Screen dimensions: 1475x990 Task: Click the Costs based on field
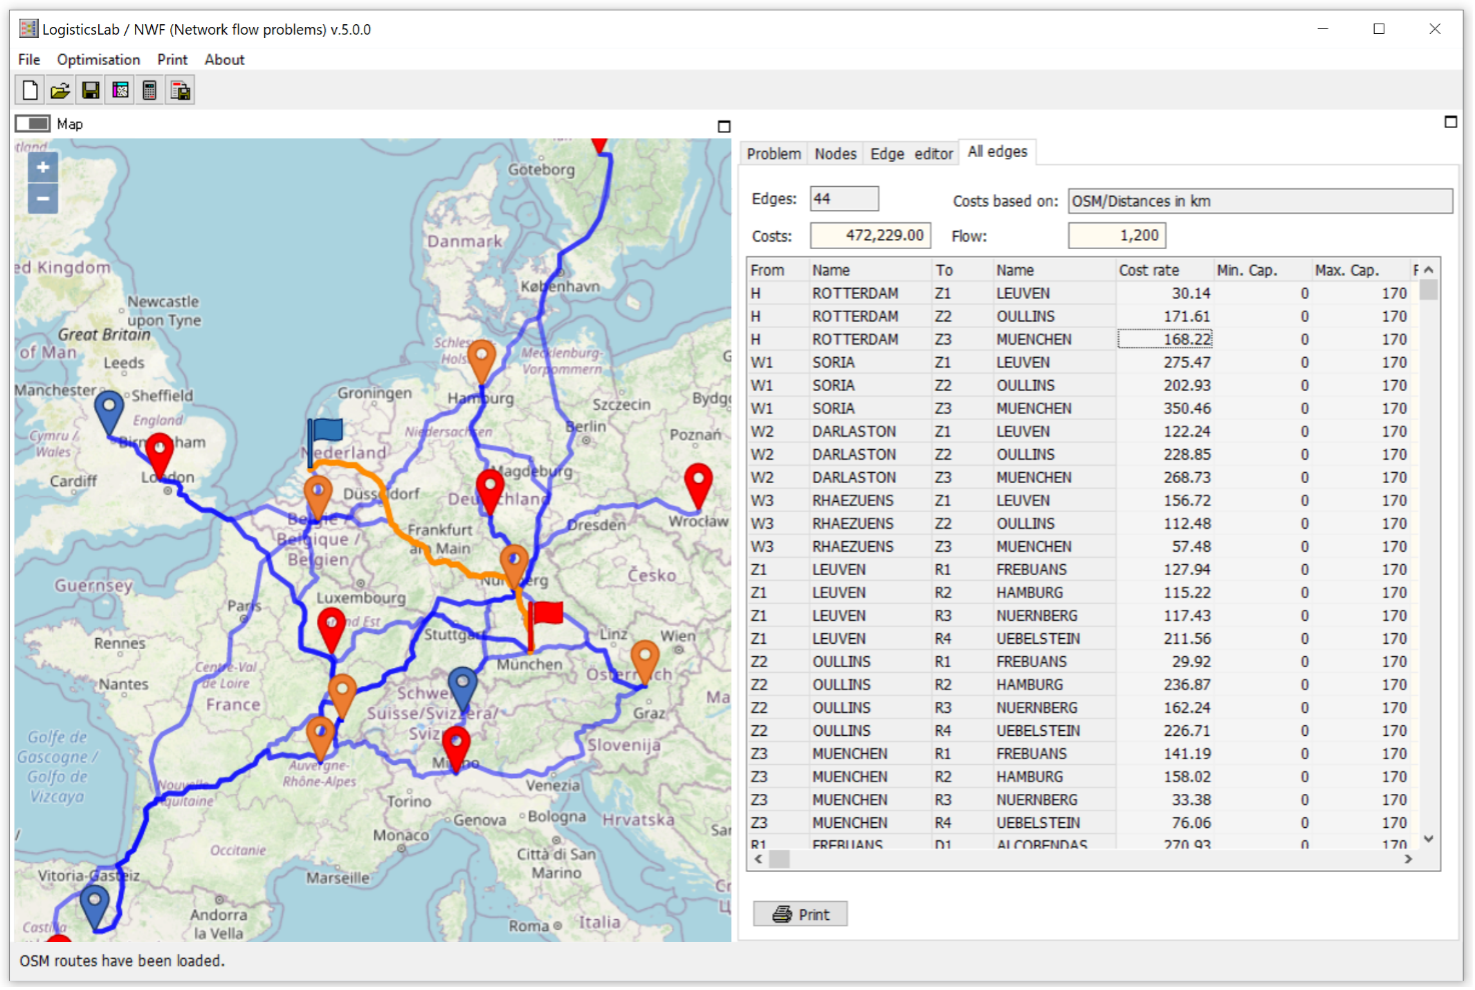point(1259,201)
